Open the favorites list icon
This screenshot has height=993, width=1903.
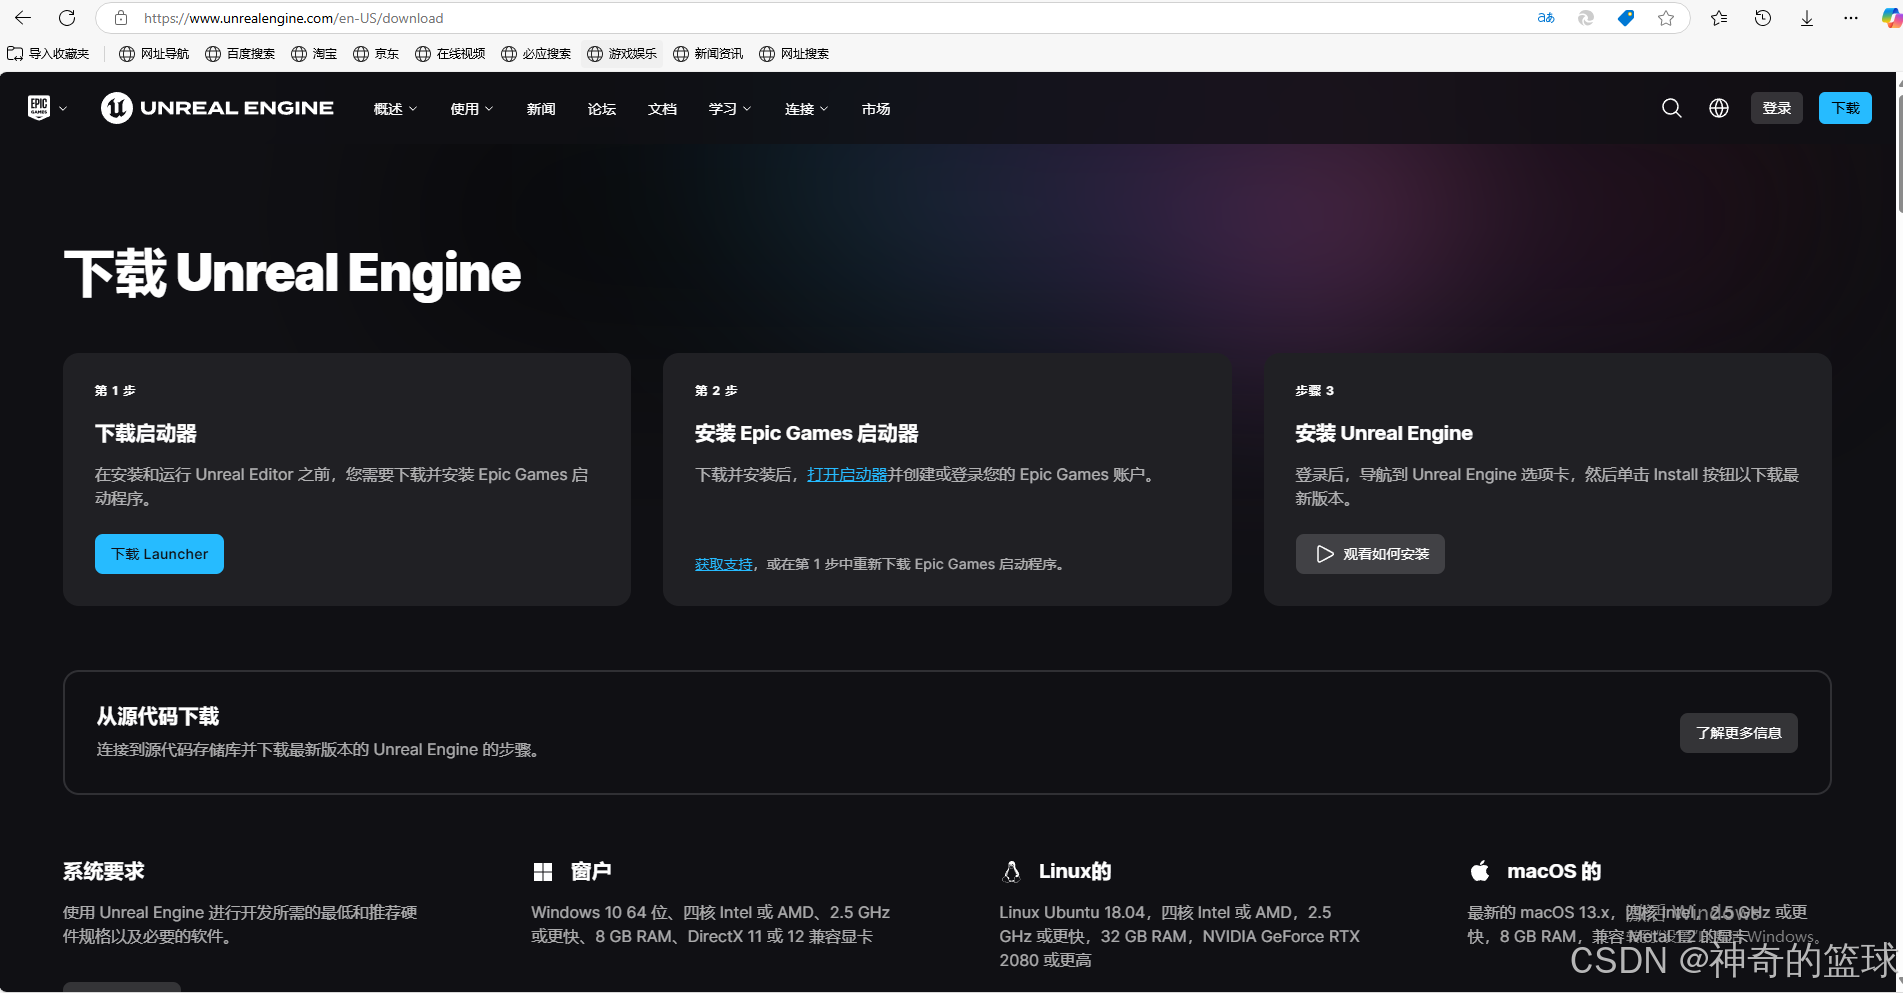[x=1719, y=18]
